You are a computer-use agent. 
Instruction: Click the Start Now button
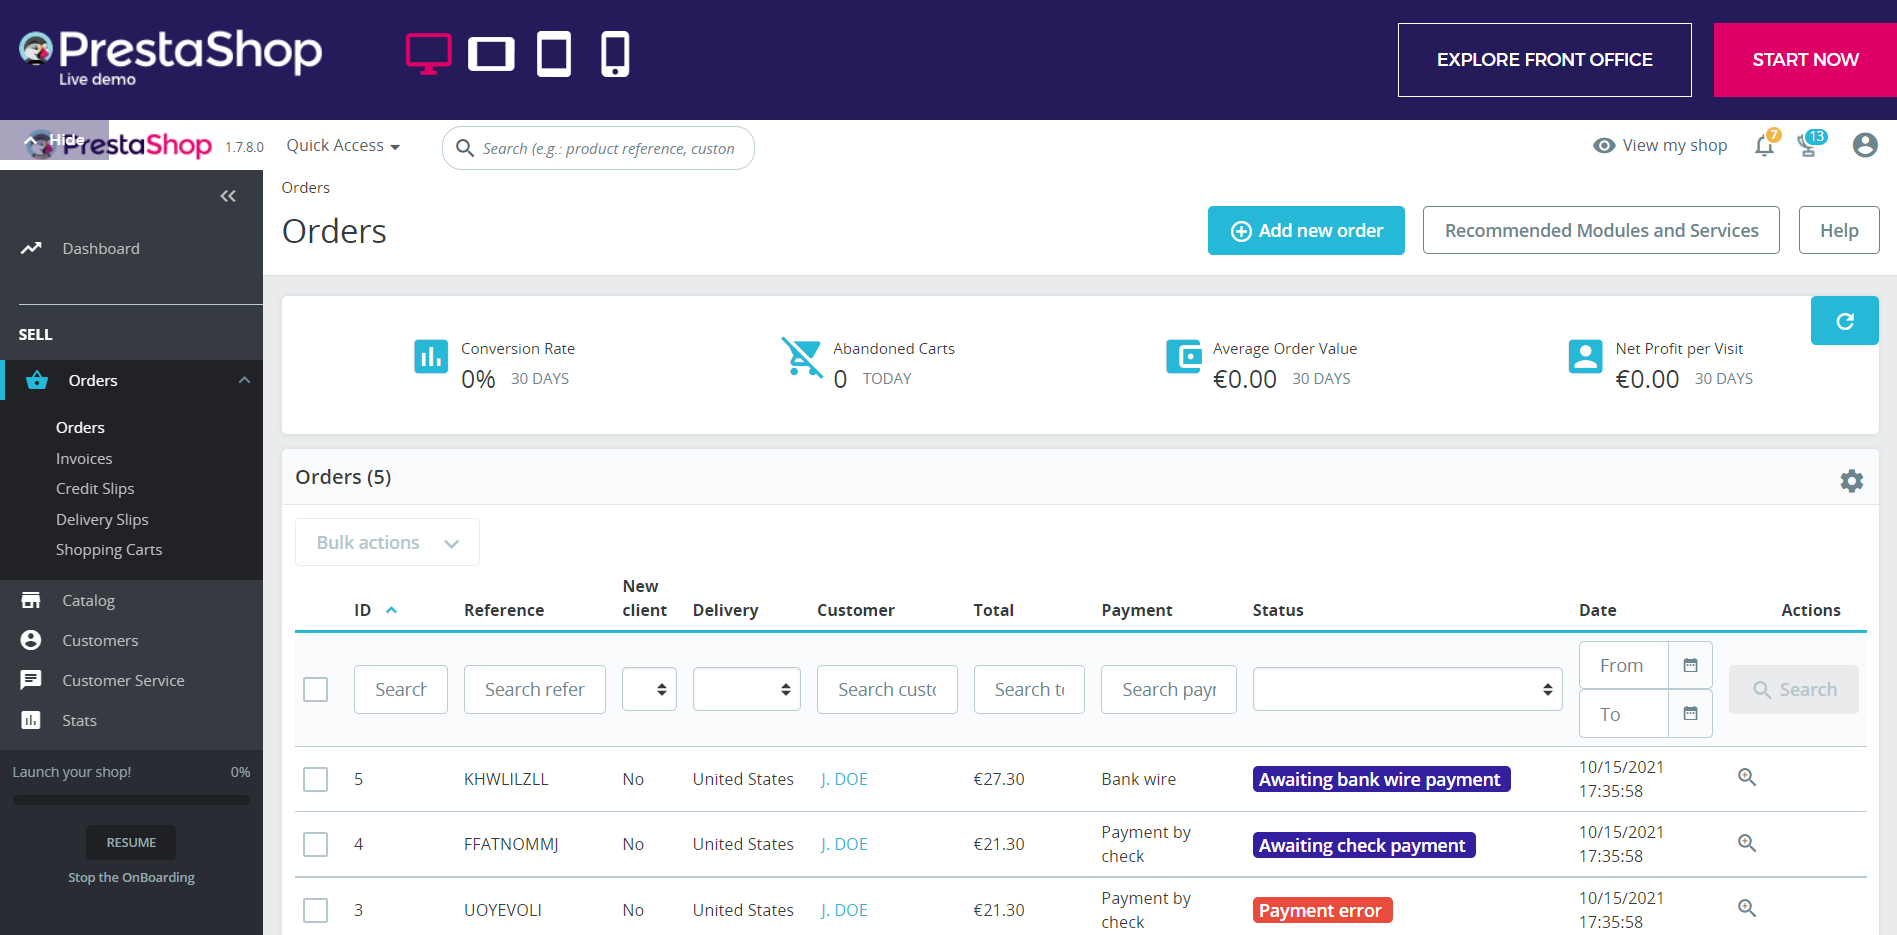(x=1805, y=60)
